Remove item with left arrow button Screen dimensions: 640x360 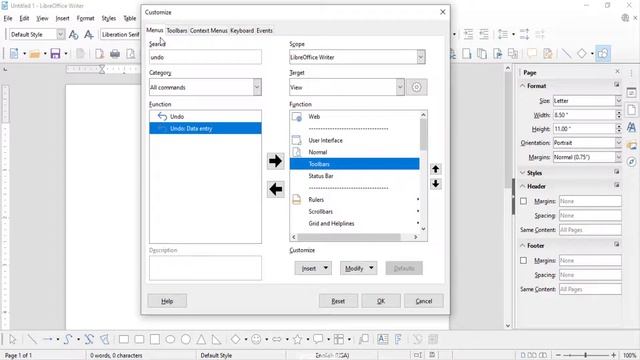(x=276, y=189)
